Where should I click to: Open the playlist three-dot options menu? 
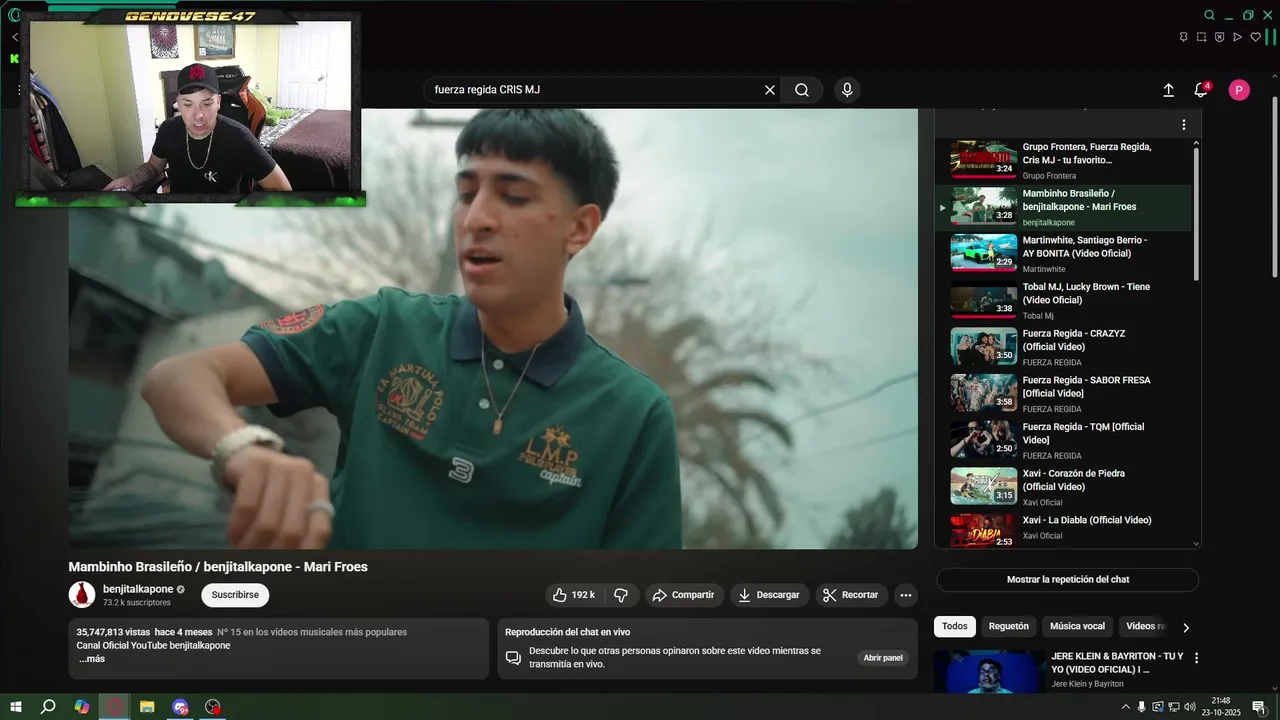click(1183, 125)
